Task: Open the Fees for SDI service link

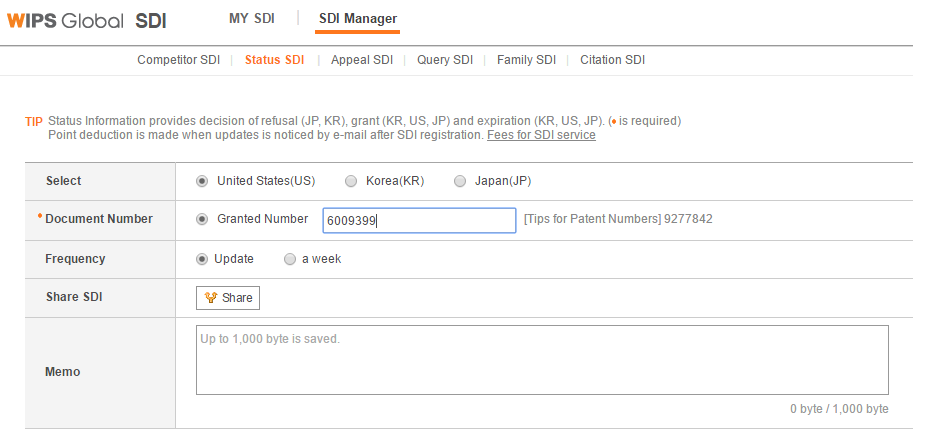Action: tap(541, 135)
